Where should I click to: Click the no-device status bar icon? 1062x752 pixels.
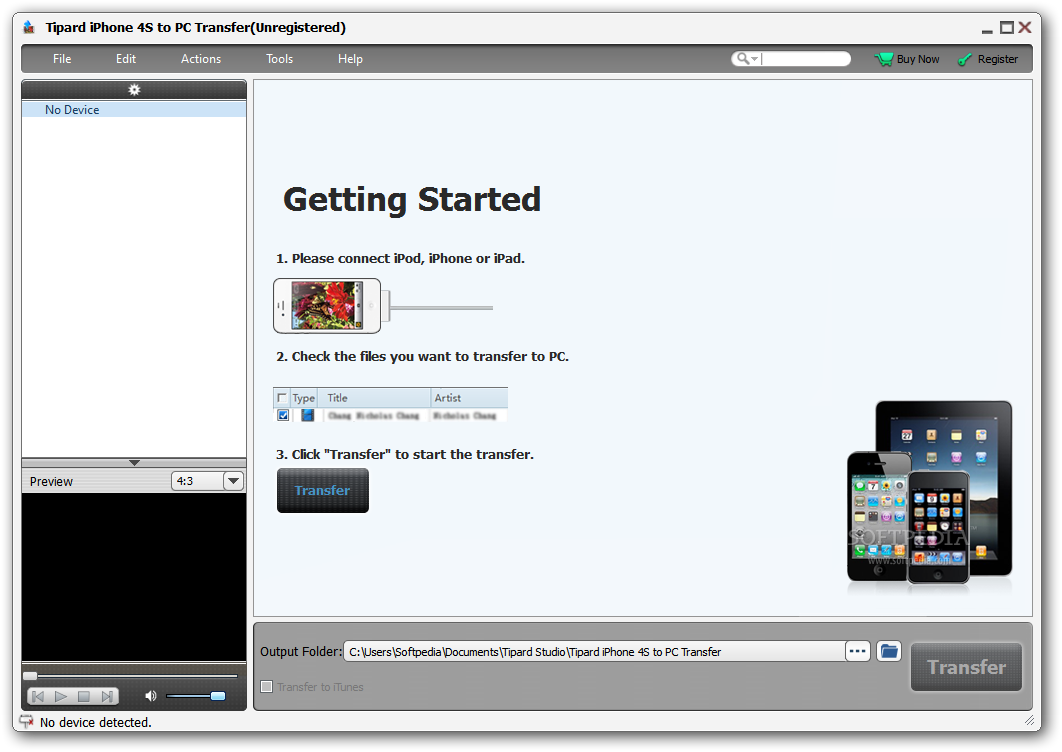[x=26, y=722]
